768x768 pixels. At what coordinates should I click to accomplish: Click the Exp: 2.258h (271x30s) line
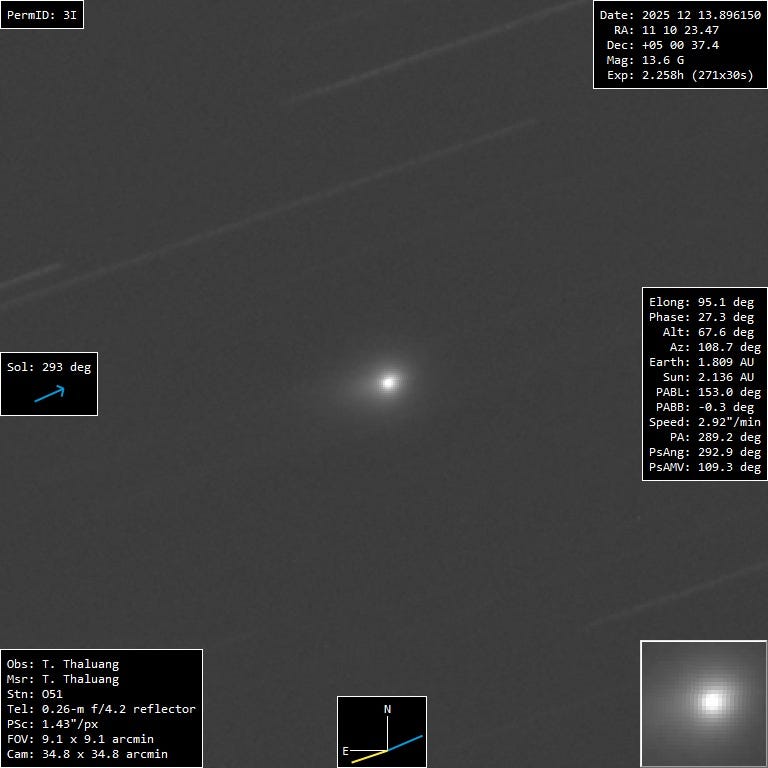pyautogui.click(x=680, y=75)
